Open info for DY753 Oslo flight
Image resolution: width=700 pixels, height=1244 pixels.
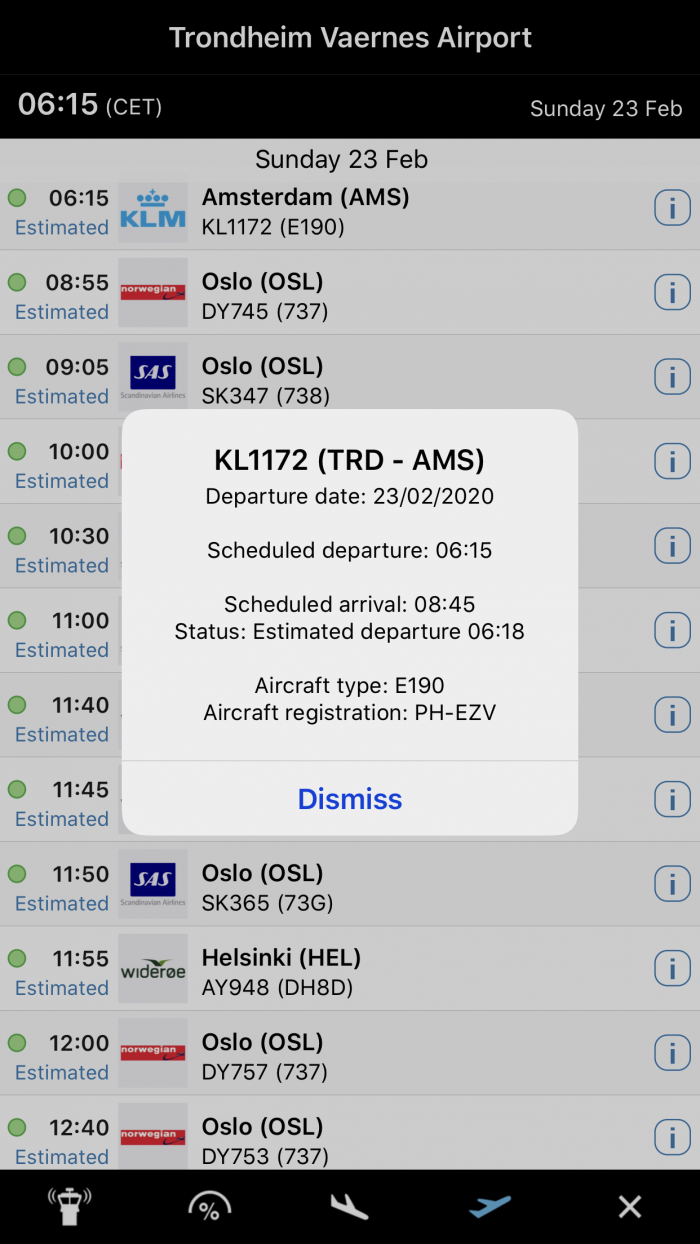[x=672, y=1138]
